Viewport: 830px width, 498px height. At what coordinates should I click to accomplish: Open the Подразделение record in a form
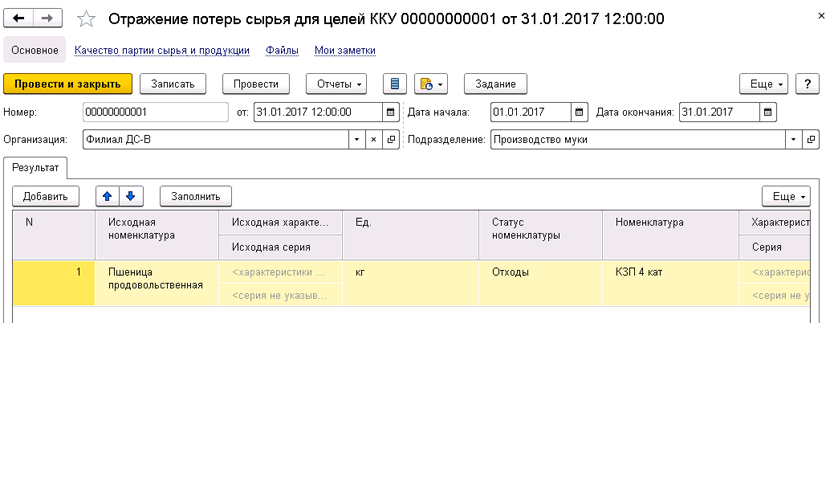pos(811,140)
